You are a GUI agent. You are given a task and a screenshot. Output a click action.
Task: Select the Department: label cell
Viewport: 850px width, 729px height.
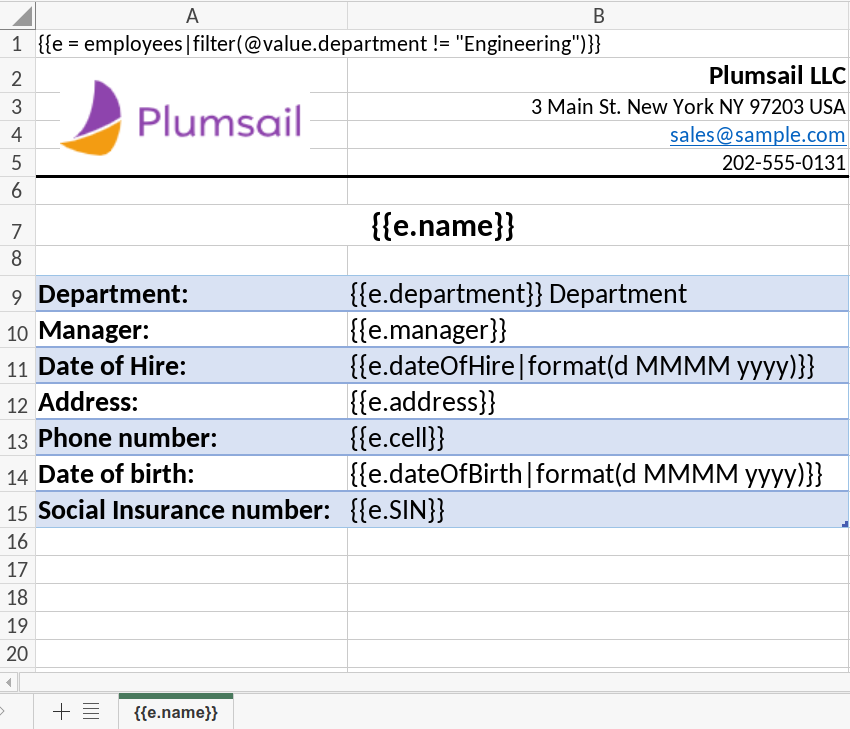191,294
